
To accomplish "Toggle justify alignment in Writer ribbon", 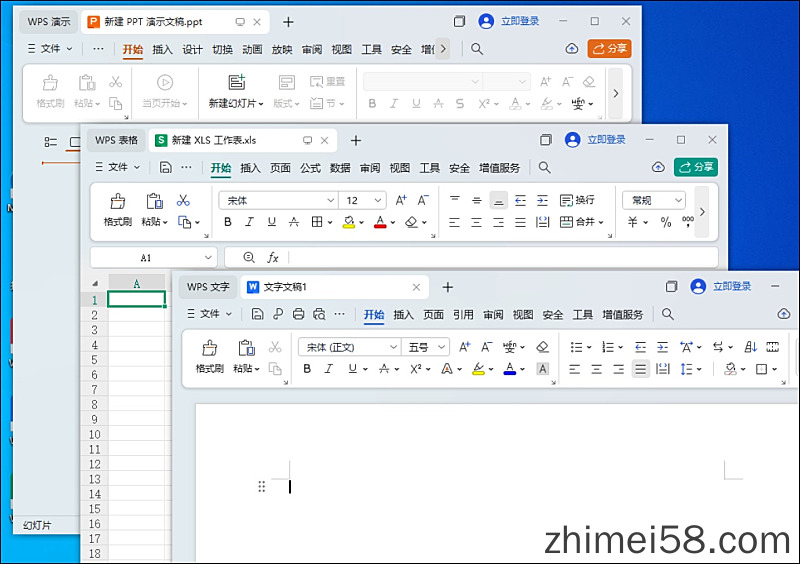I will point(640,369).
